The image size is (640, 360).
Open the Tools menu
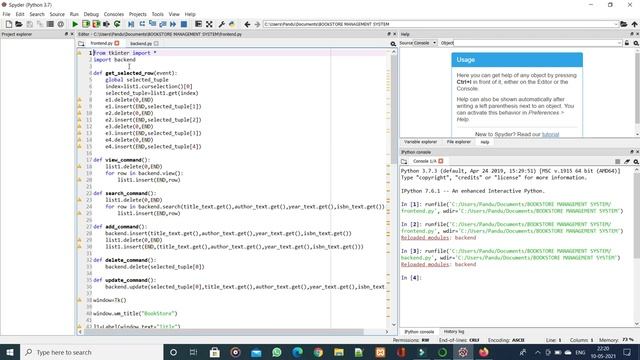pos(158,14)
